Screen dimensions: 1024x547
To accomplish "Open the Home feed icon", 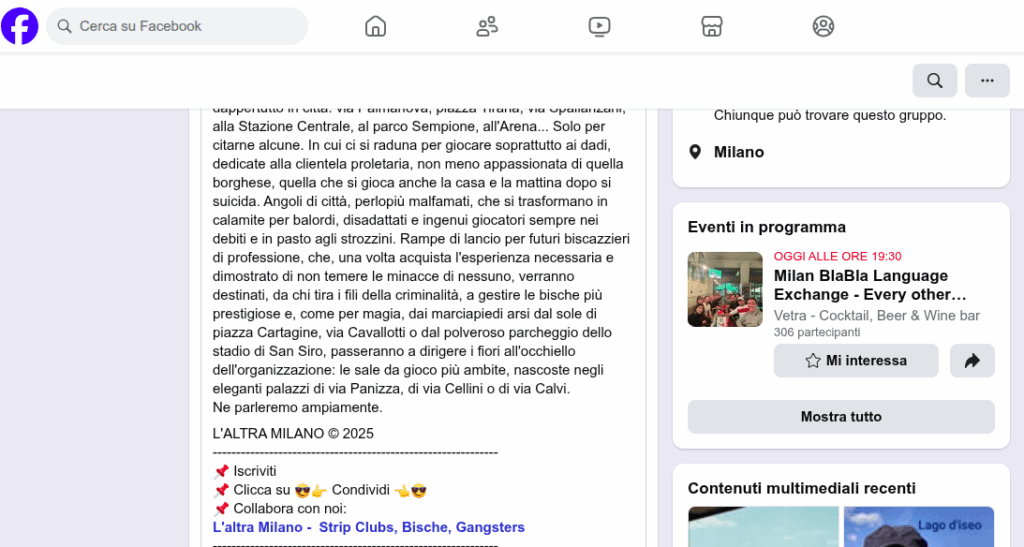I will 376,26.
